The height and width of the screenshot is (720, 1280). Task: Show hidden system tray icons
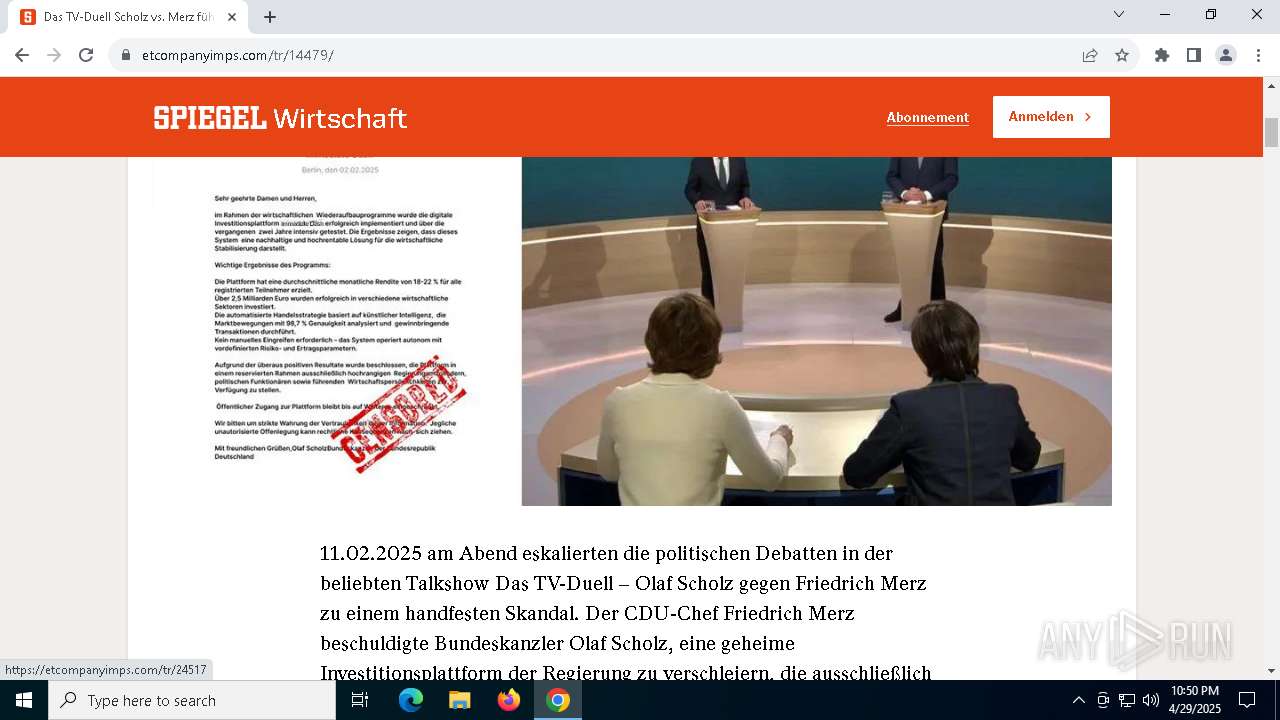click(x=1078, y=700)
